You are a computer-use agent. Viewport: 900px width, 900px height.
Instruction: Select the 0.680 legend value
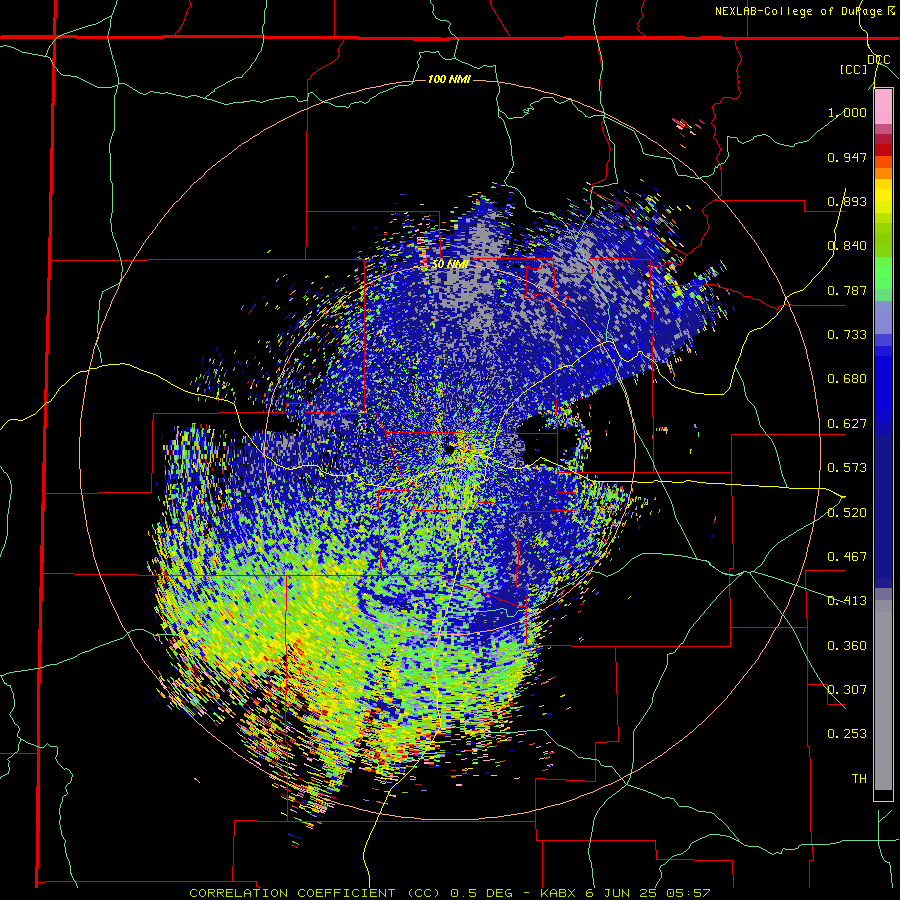pos(847,379)
